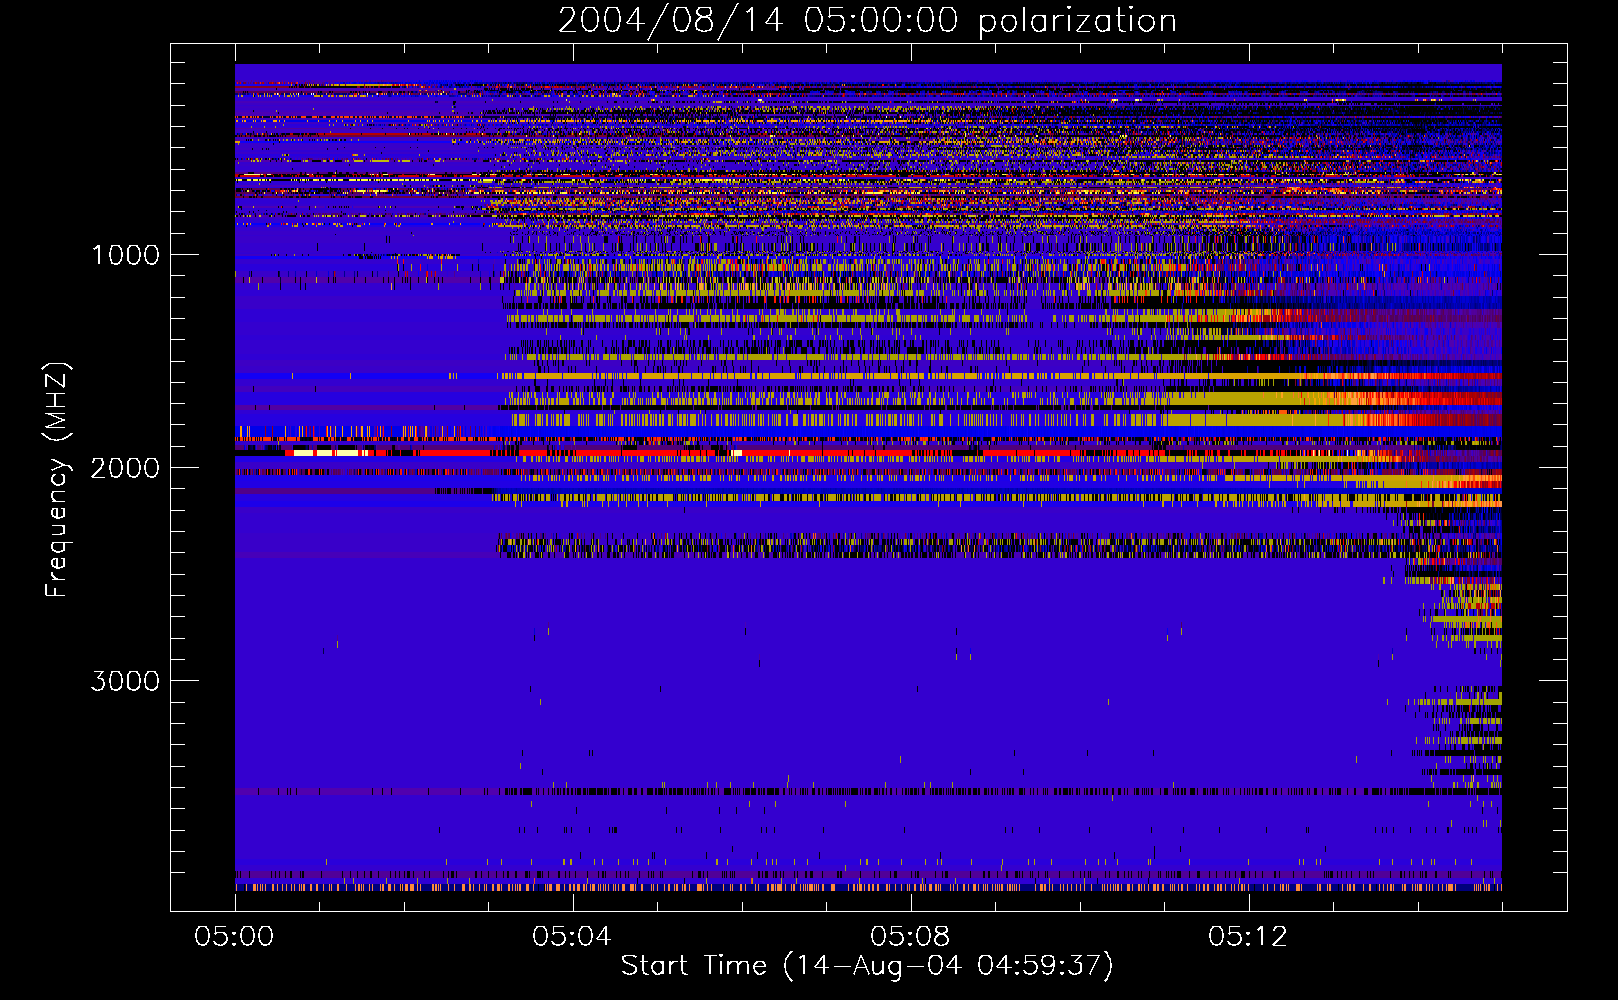Click the '05:08' time tick label
The width and height of the screenshot is (1618, 1000).
(910, 937)
